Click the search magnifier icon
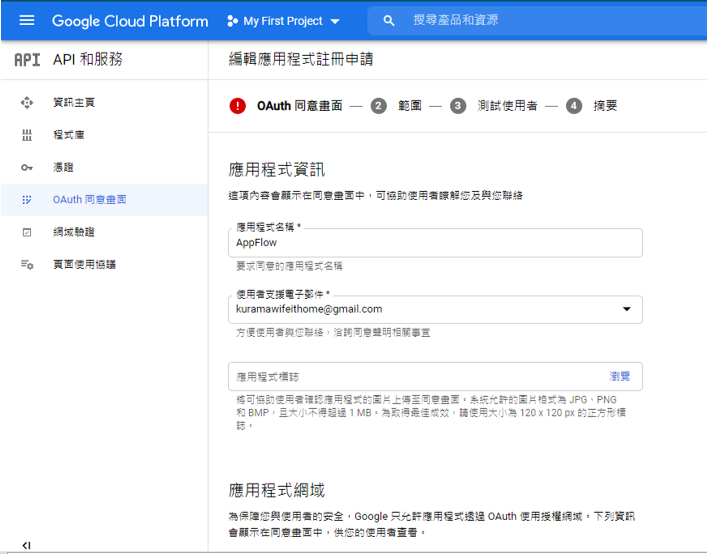 coord(389,21)
